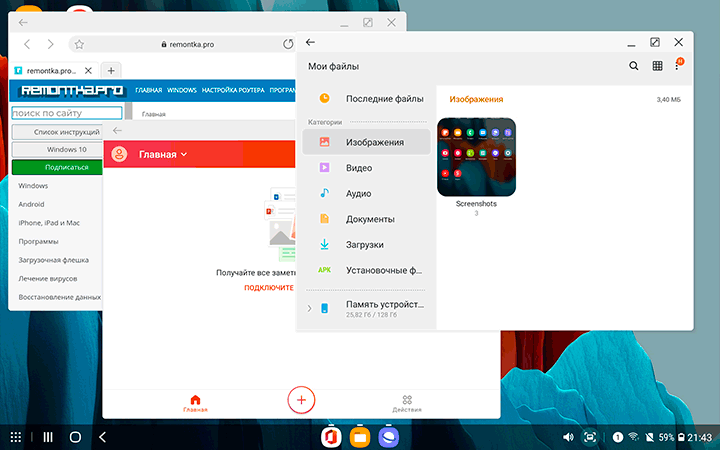Go back in My Files window
Image resolution: width=720 pixels, height=450 pixels.
click(x=310, y=42)
